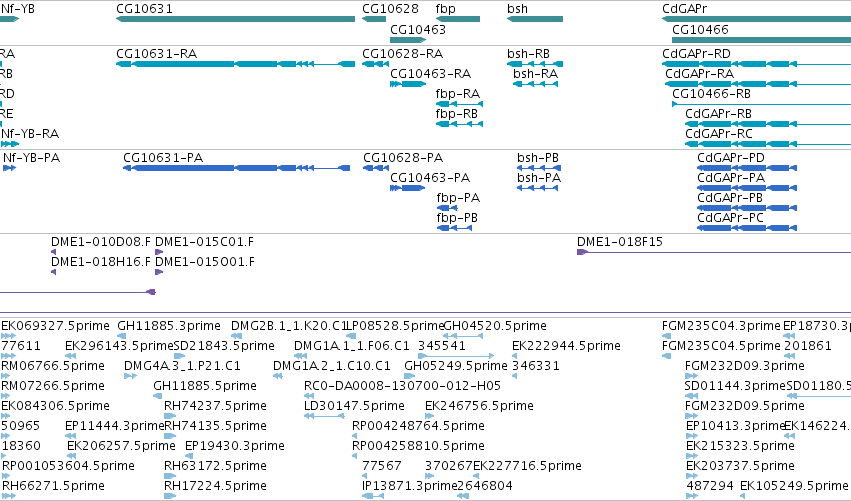Click transcript label "CG10466-RB"
Viewport: 851px width, 501px height.
[711, 94]
